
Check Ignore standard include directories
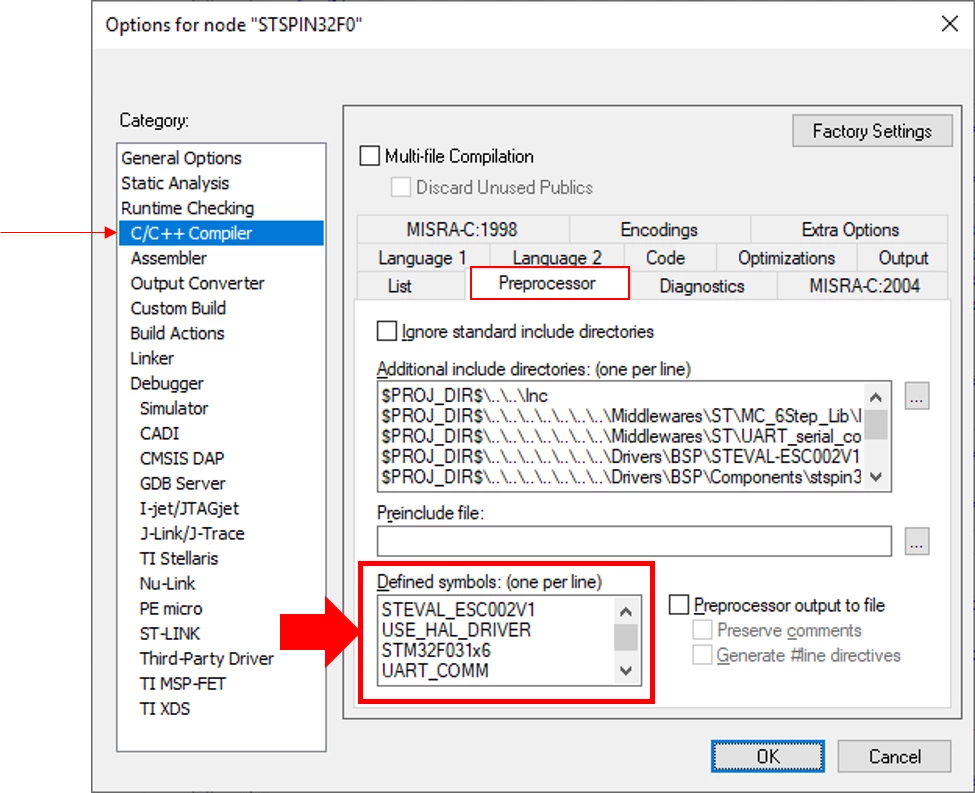(386, 331)
